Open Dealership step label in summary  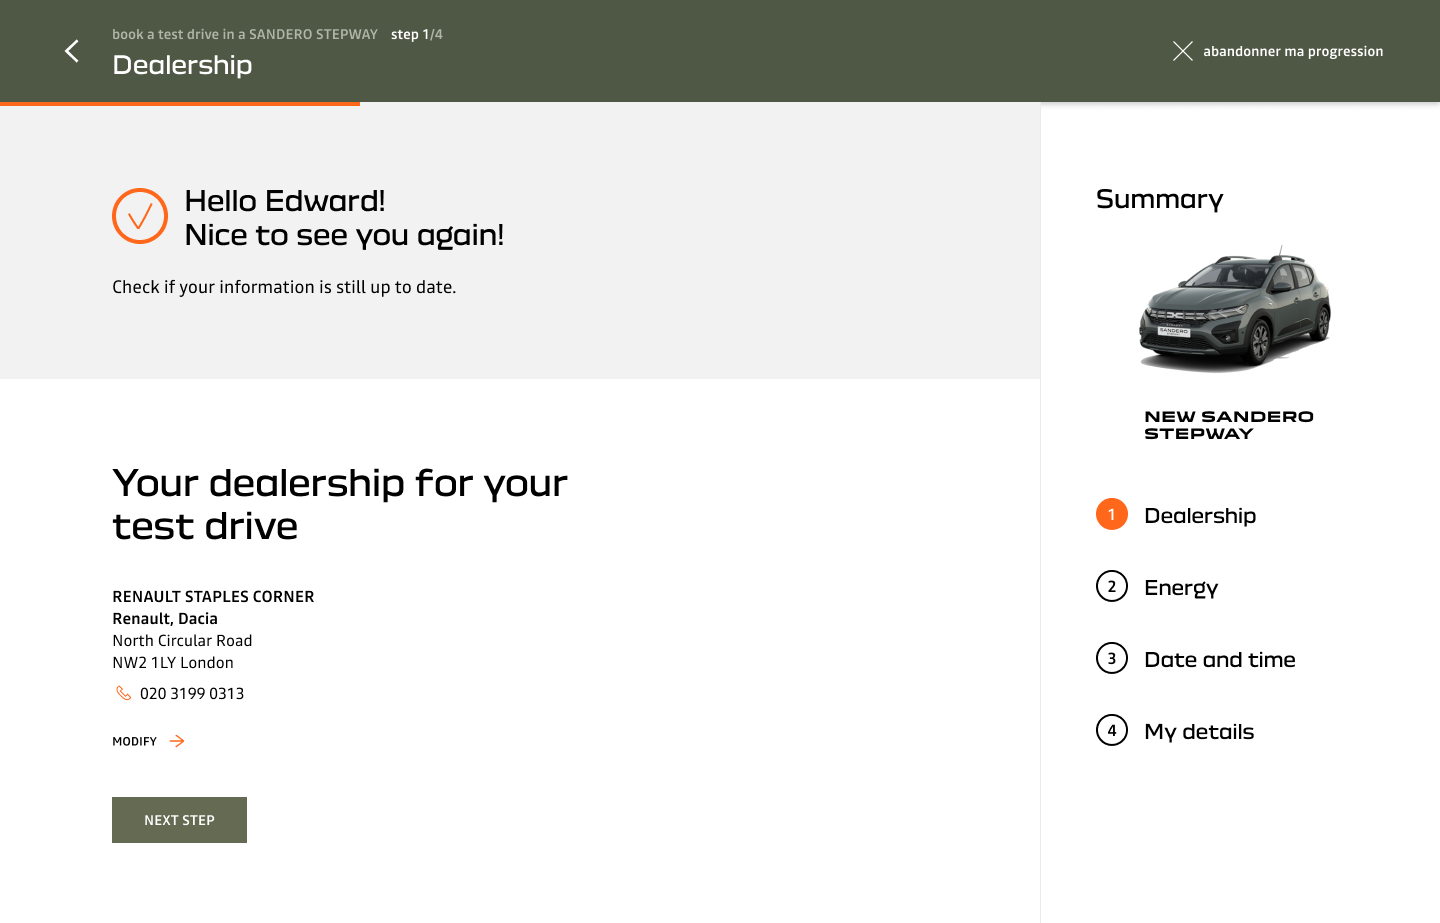1200,516
